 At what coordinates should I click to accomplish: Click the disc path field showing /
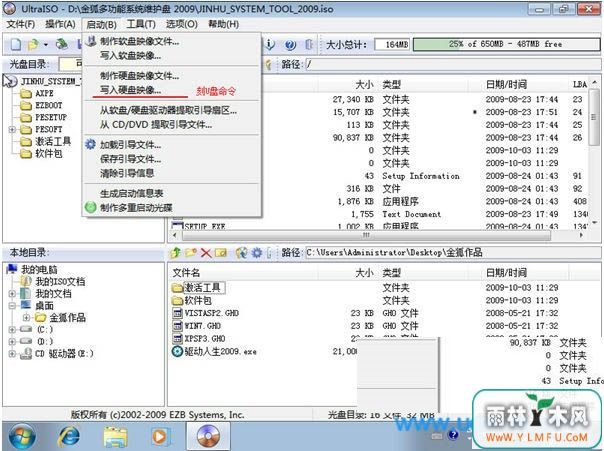(x=453, y=64)
